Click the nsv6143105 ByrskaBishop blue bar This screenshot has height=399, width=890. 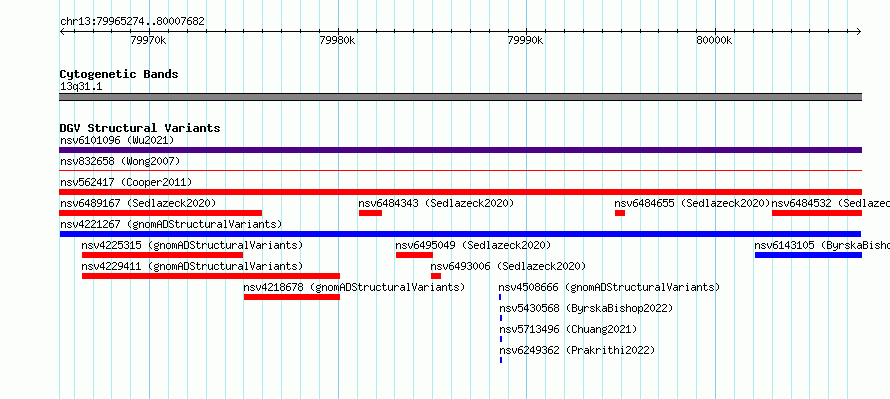coord(808,255)
